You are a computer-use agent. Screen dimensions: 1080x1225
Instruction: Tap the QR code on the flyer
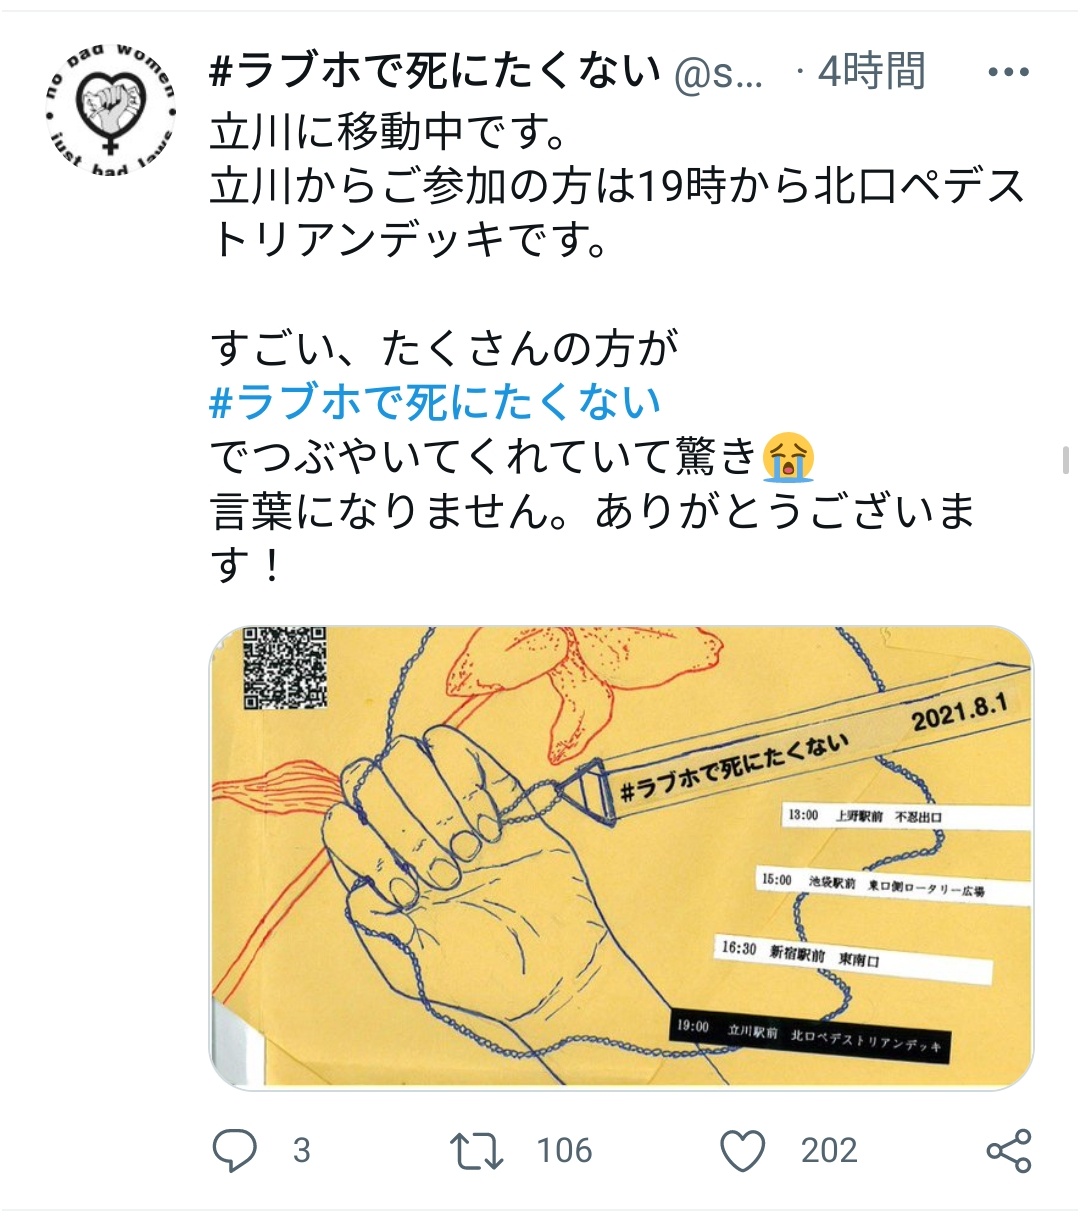[286, 668]
